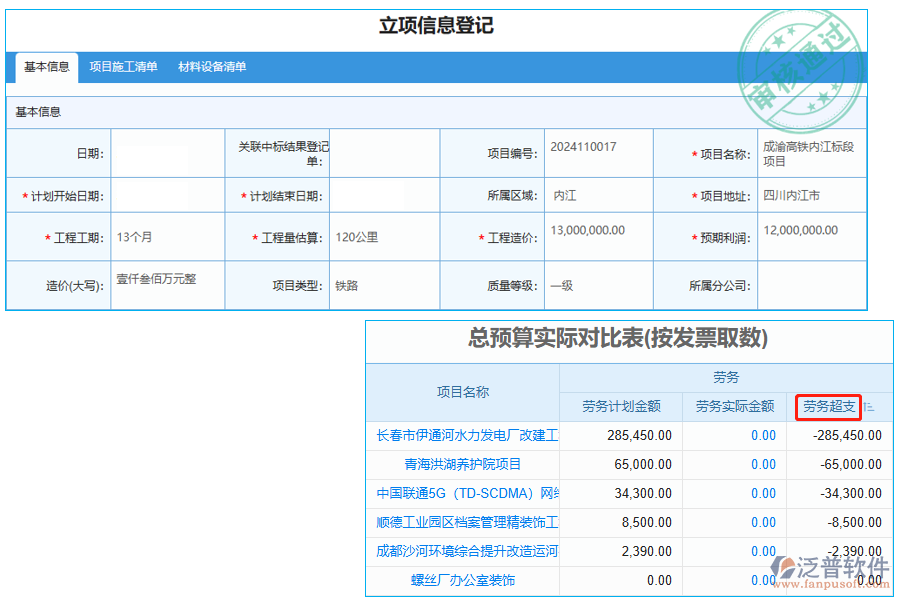
Task: Switch to the 基本信息 tab
Action: pos(47,67)
